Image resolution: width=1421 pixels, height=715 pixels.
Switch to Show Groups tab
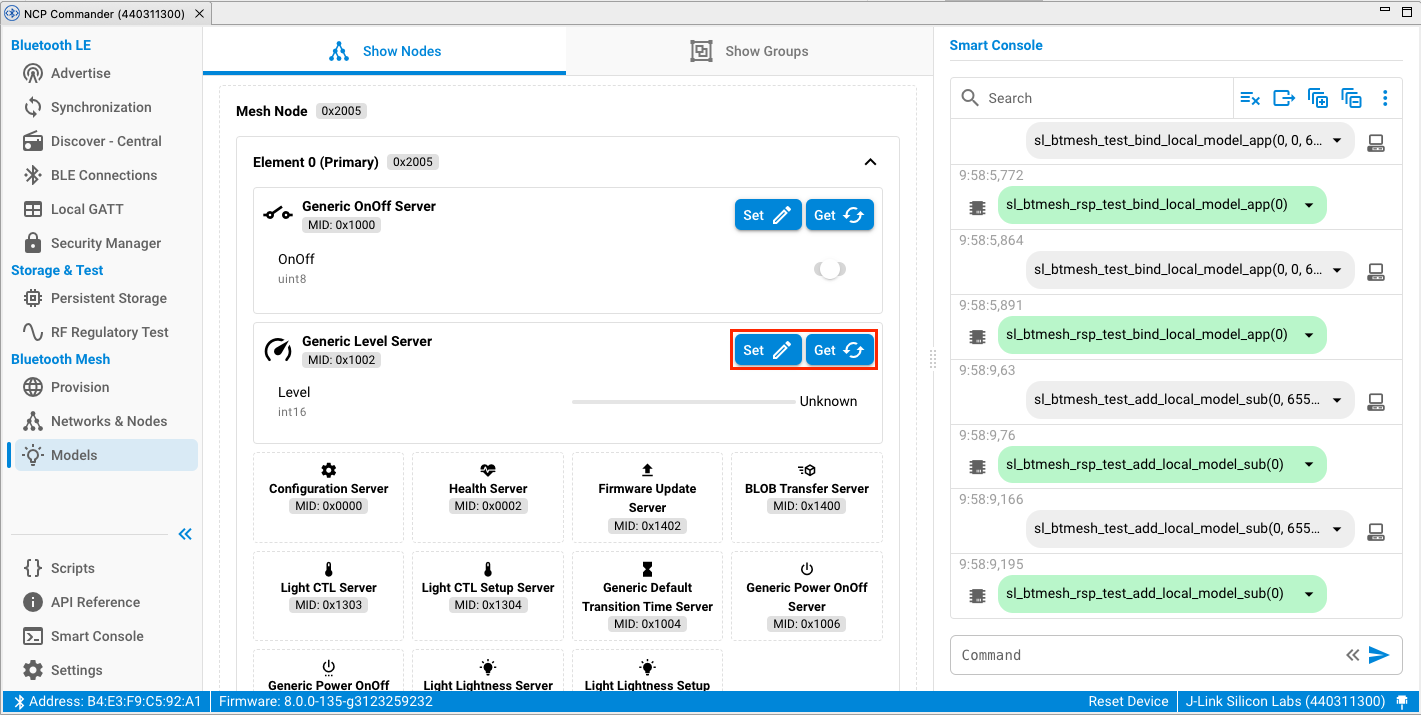coord(749,51)
